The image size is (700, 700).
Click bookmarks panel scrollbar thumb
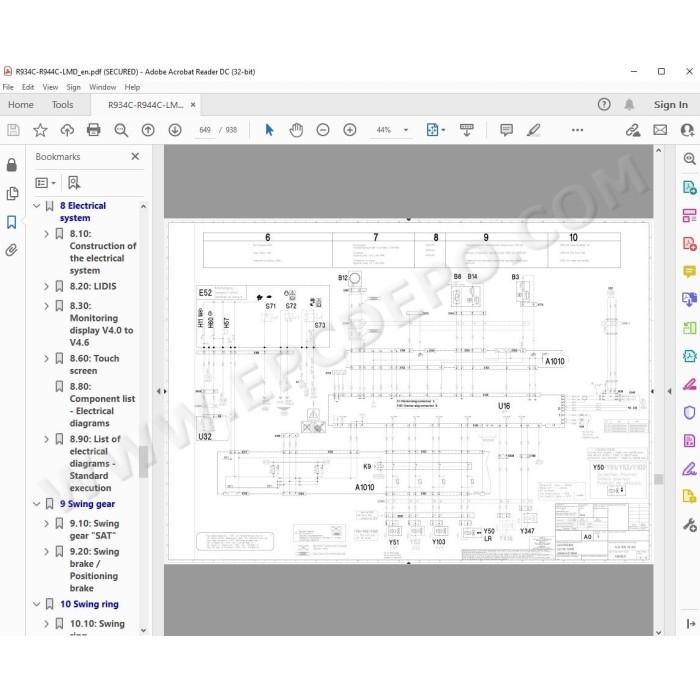143,462
